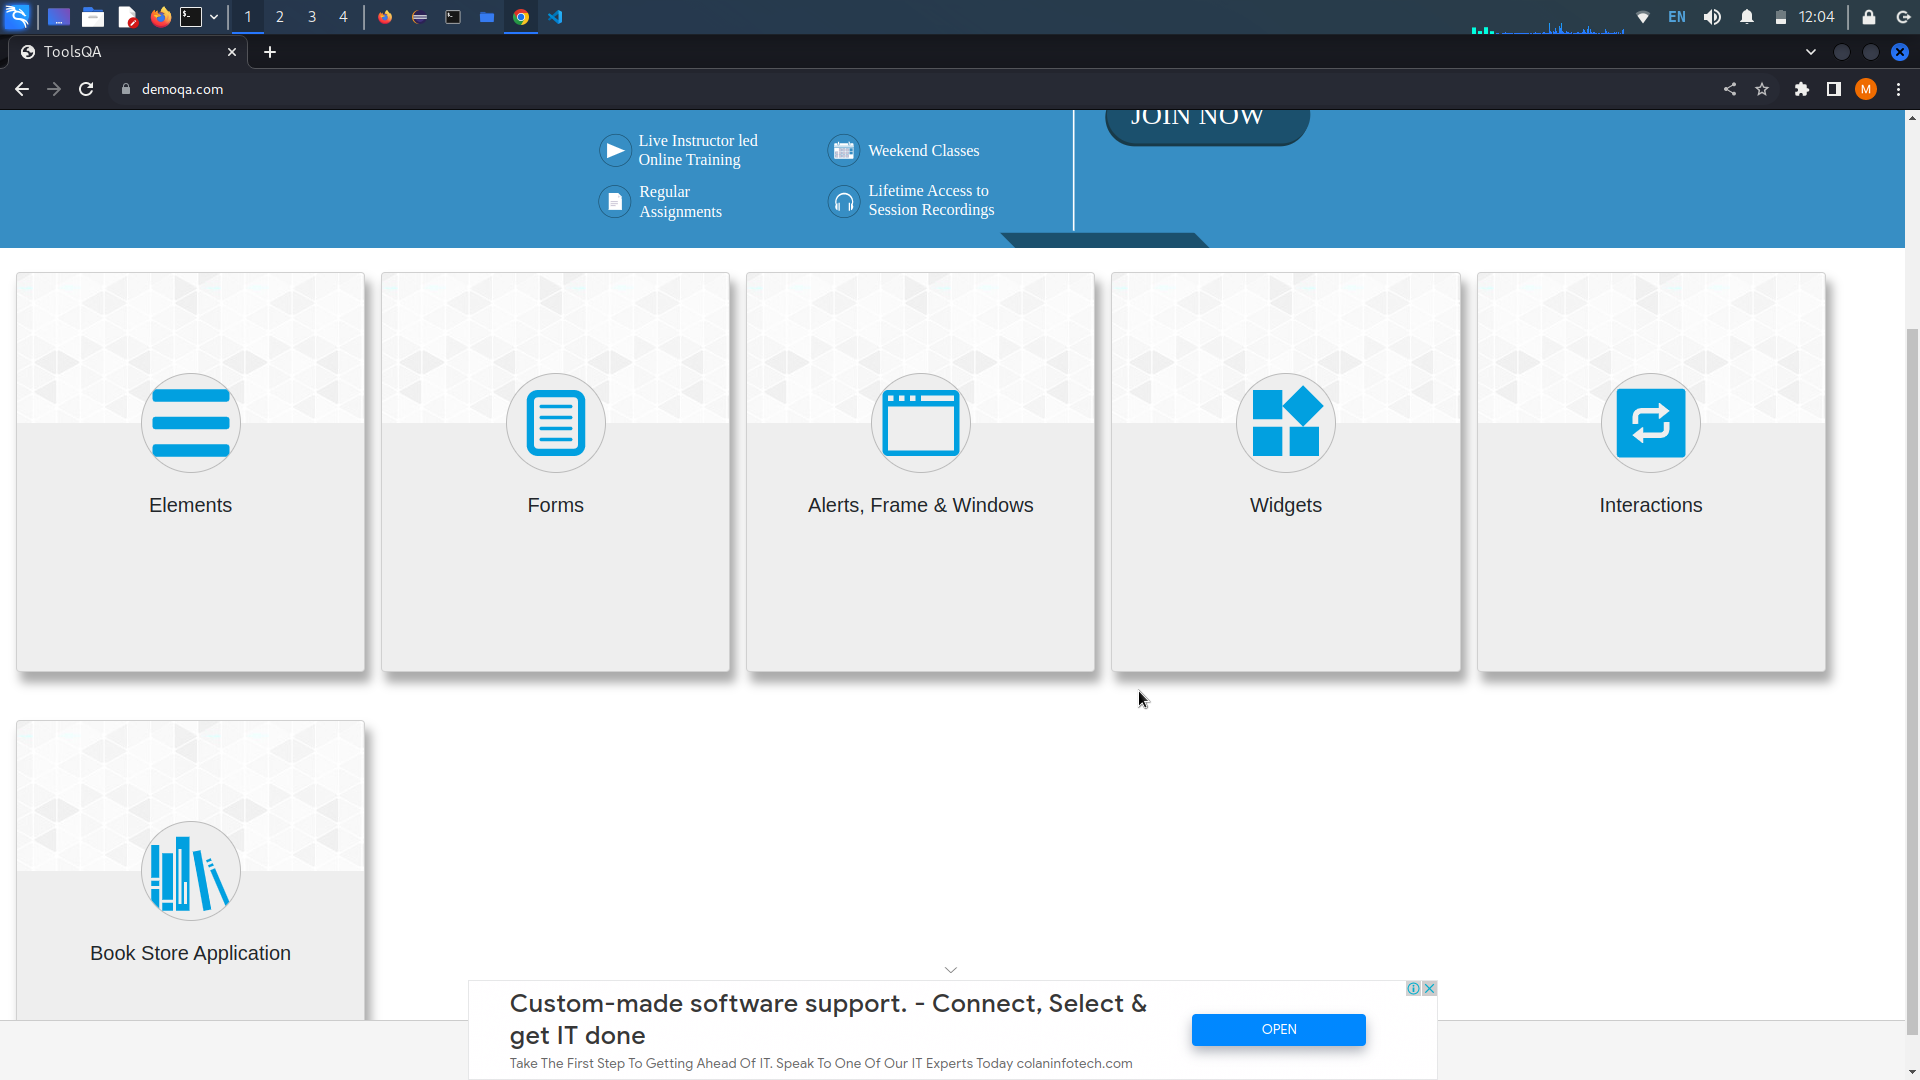1920x1080 pixels.
Task: Open the Alerts, Frame & Windows icon
Action: [920, 423]
